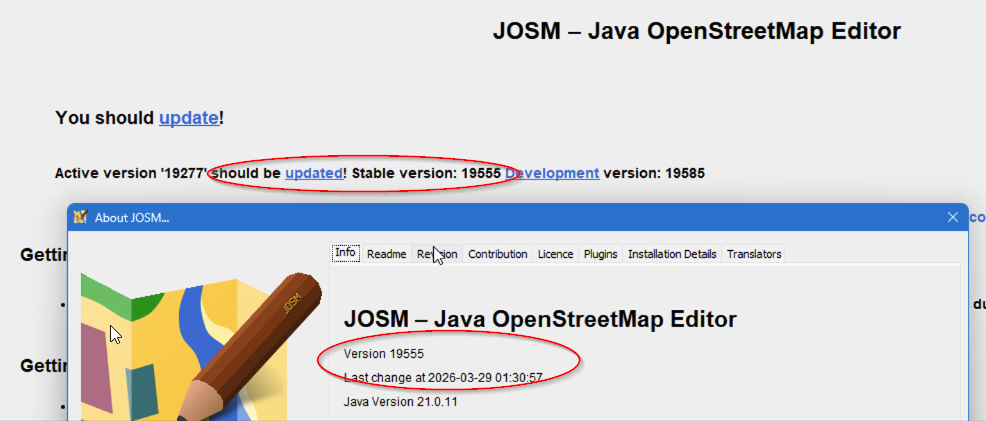Click the Java Version 21.0.11 line
The width and height of the screenshot is (986, 421).
coord(401,402)
